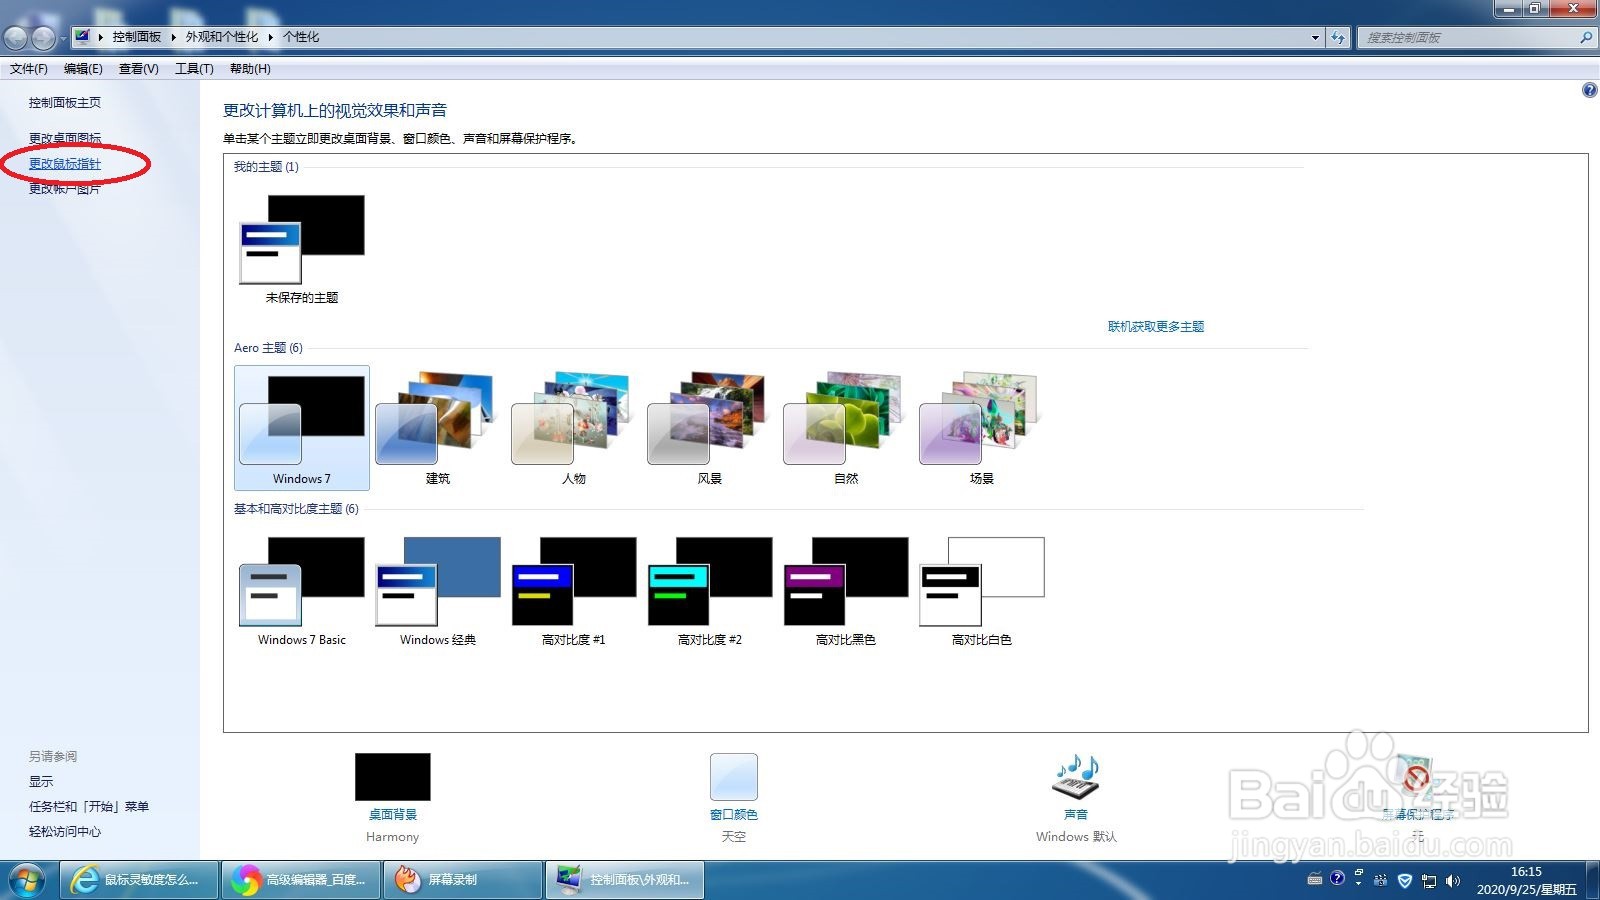Click inside 搜索控制面板 search field

coord(1468,37)
